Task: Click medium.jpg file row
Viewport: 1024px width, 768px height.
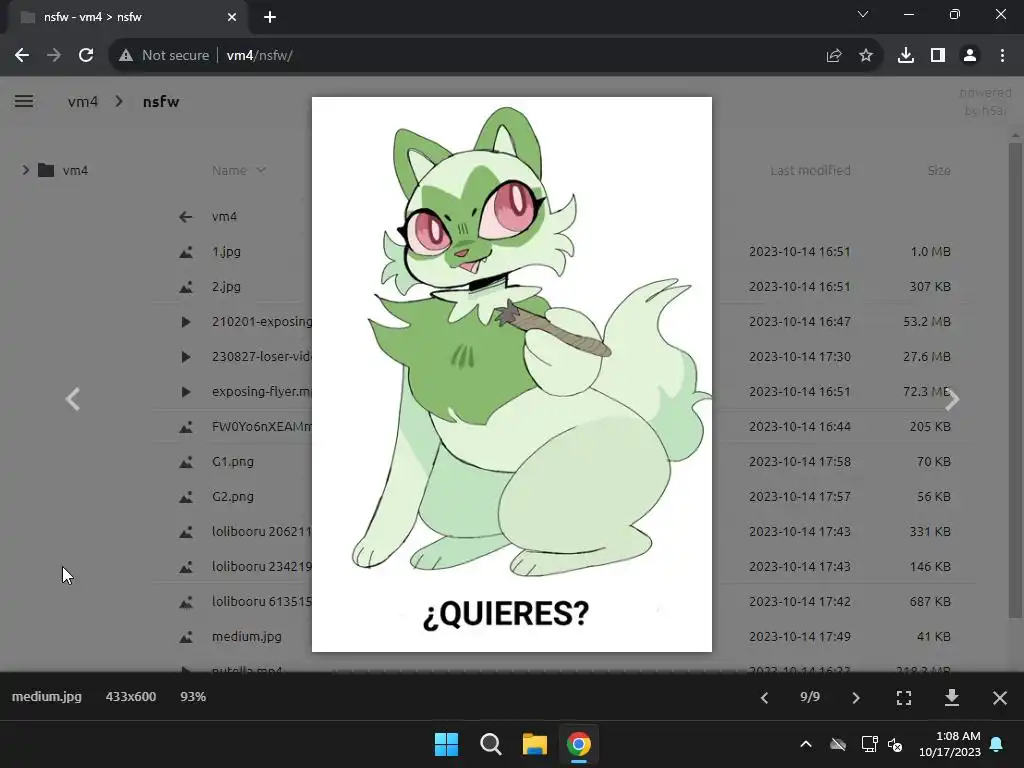Action: click(x=247, y=637)
